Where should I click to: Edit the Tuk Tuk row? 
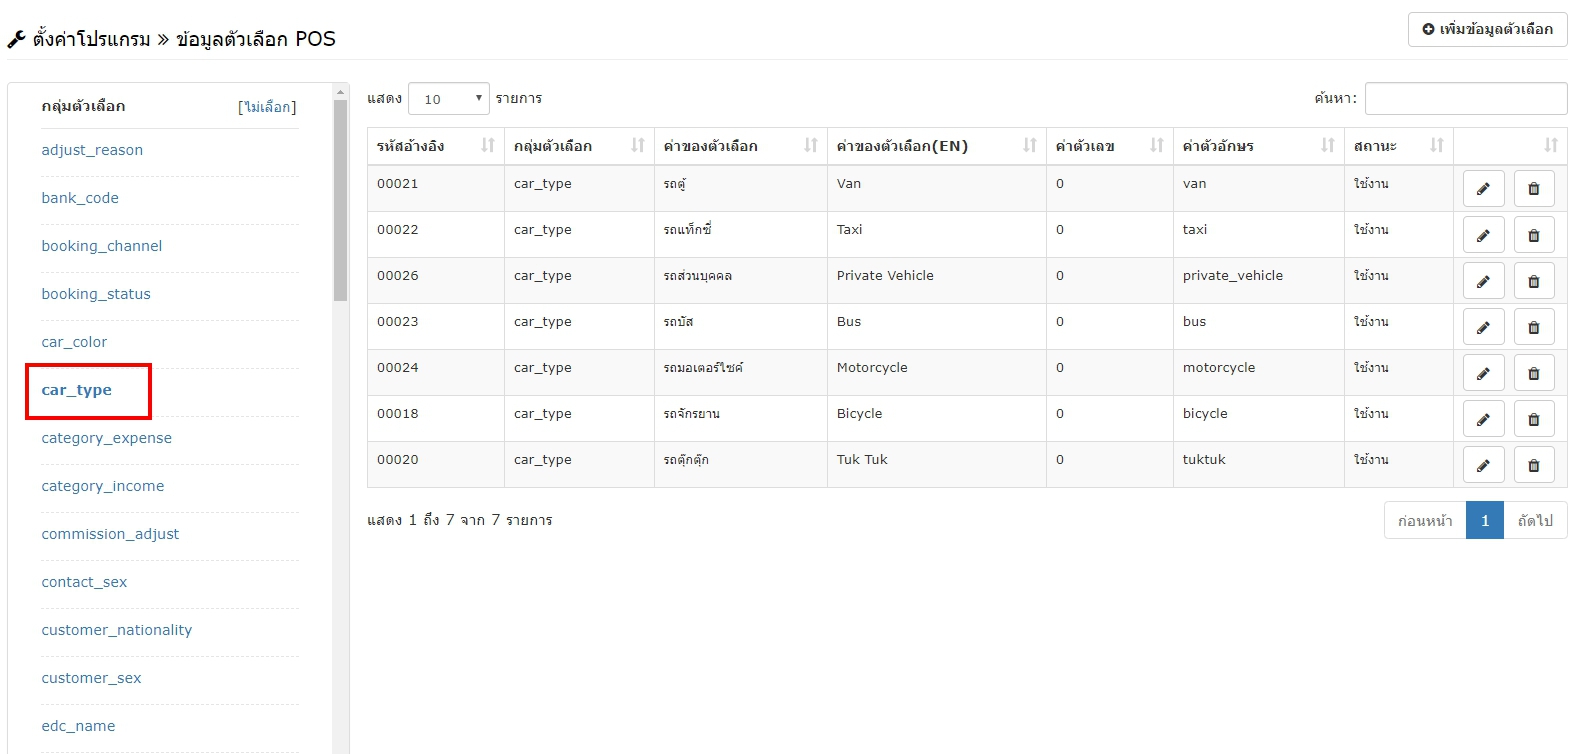click(1483, 465)
